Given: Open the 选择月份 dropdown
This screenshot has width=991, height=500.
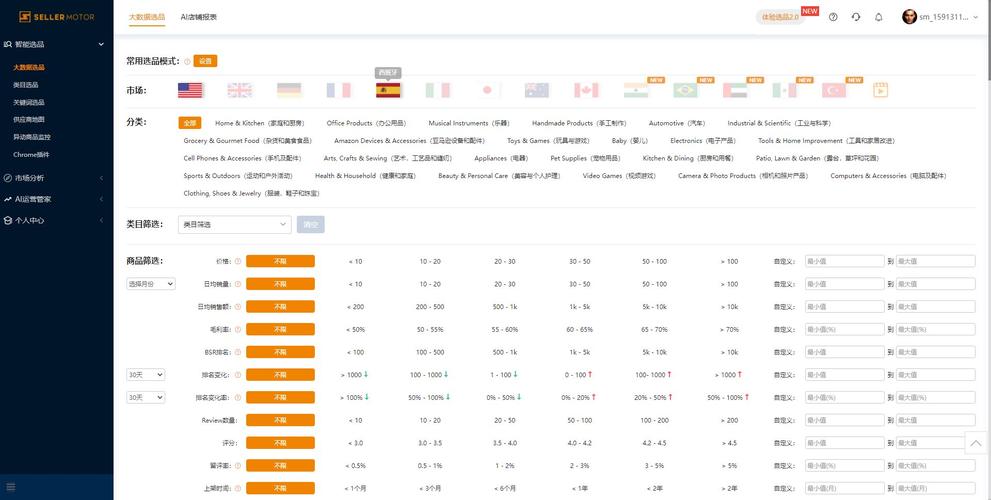Looking at the screenshot, I should pyautogui.click(x=151, y=284).
